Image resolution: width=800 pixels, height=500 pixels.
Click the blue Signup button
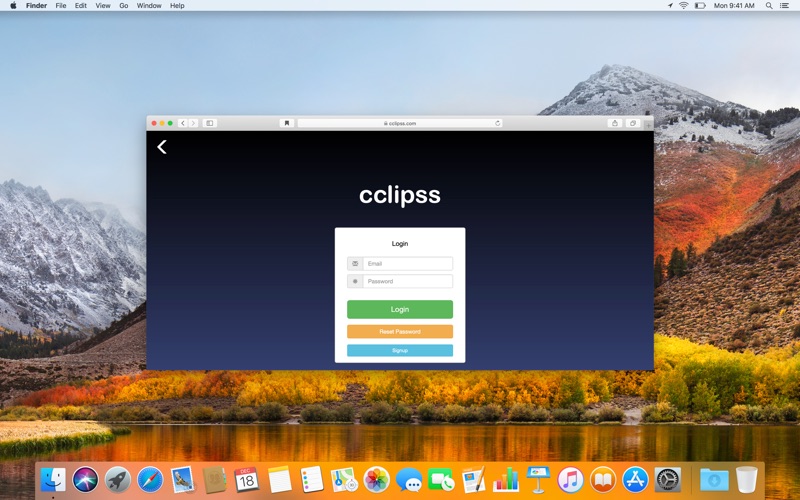coord(399,351)
